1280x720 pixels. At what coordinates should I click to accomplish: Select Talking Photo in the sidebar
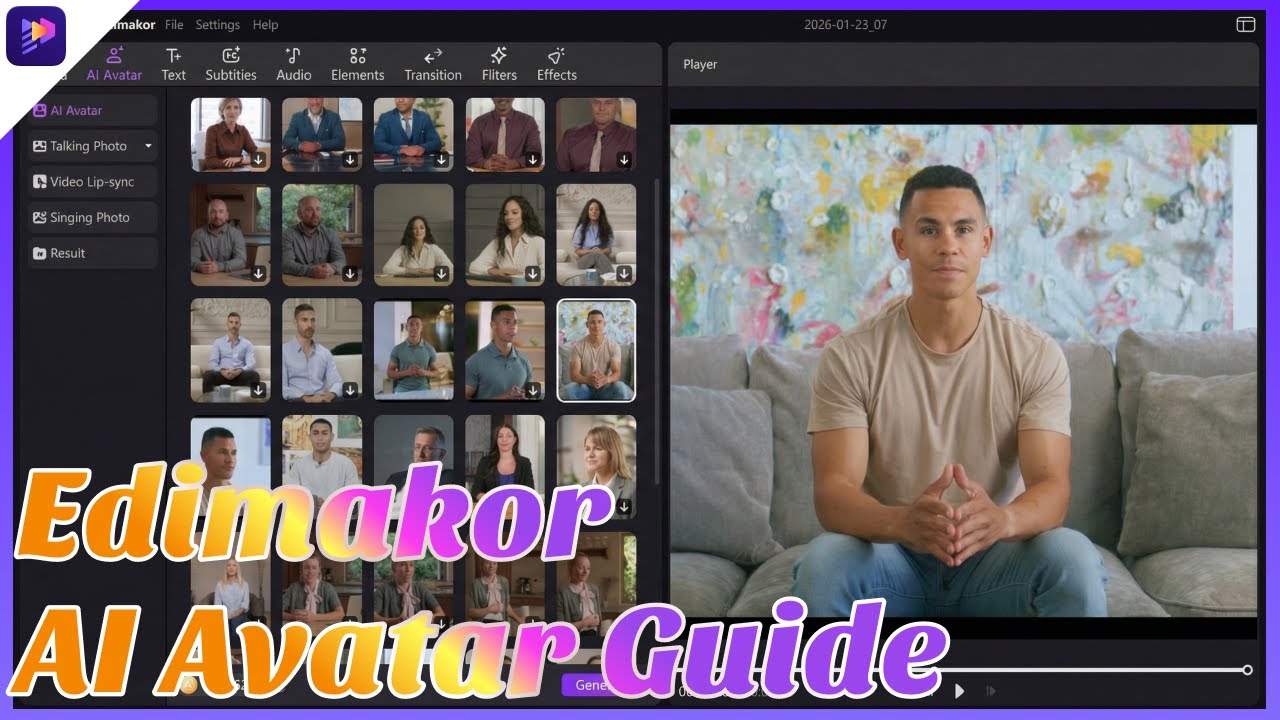coord(92,146)
